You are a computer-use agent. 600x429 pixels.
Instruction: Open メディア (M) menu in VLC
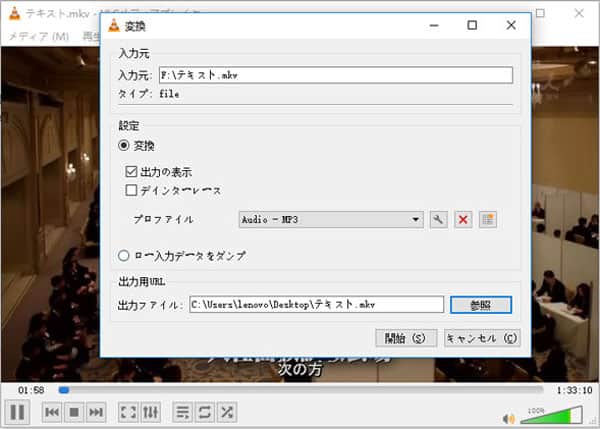tap(38, 36)
